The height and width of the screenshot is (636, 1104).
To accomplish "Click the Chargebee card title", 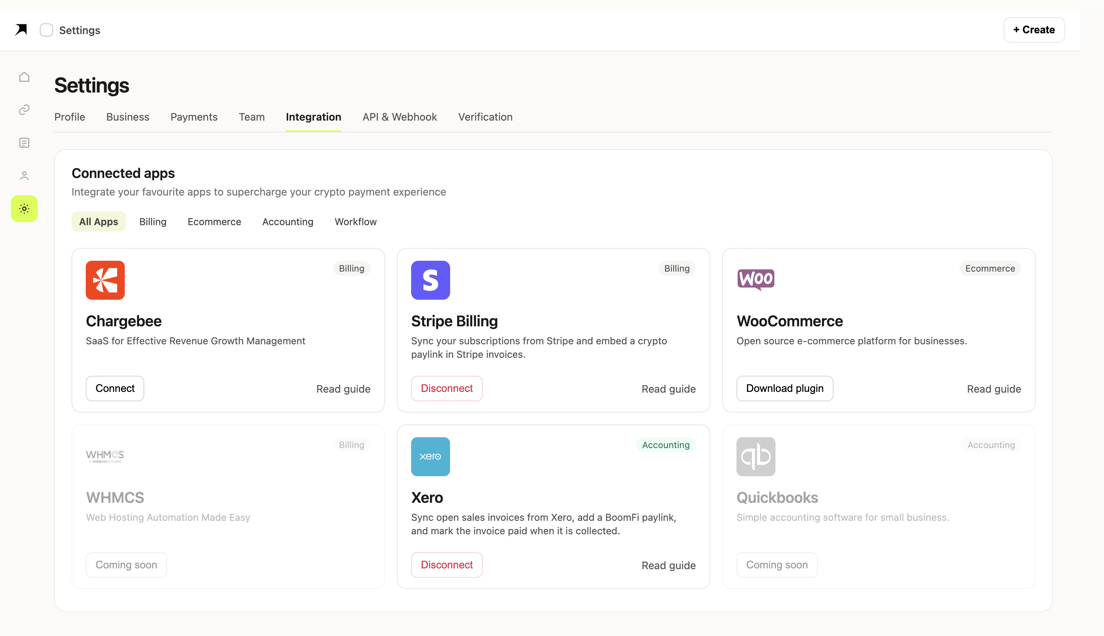I will tap(124, 321).
